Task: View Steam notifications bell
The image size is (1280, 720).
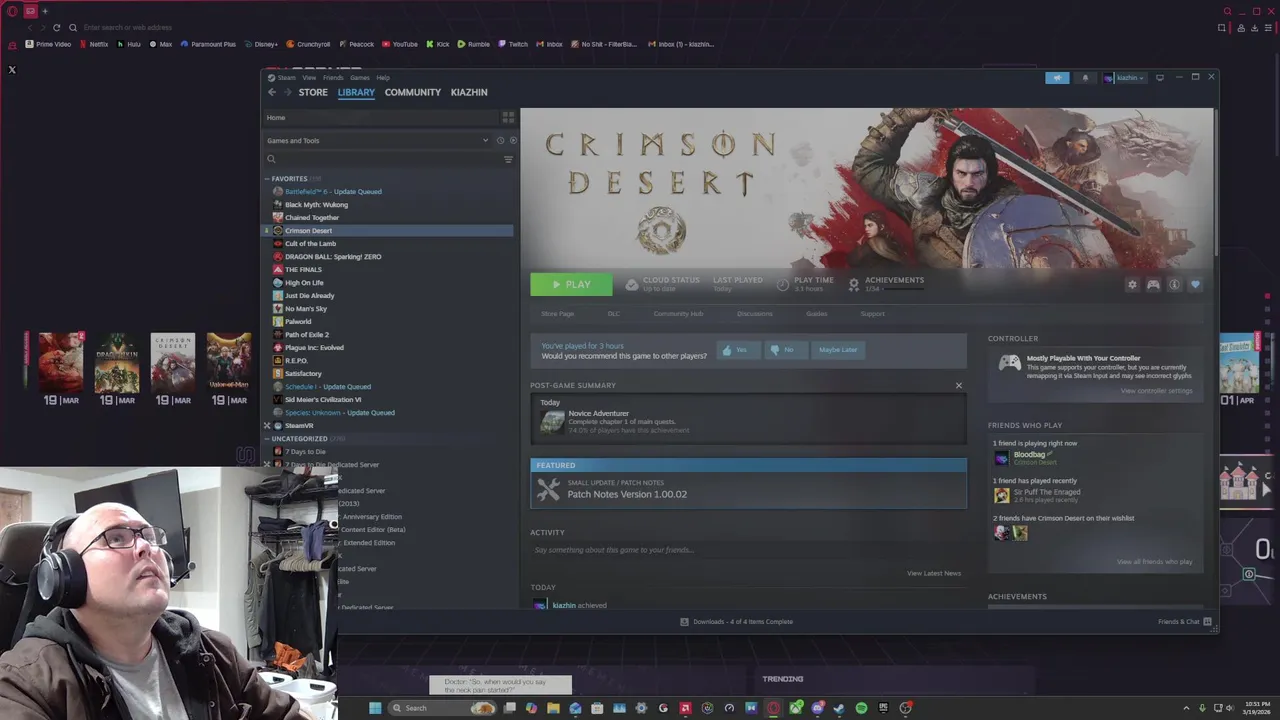Action: click(x=1085, y=77)
